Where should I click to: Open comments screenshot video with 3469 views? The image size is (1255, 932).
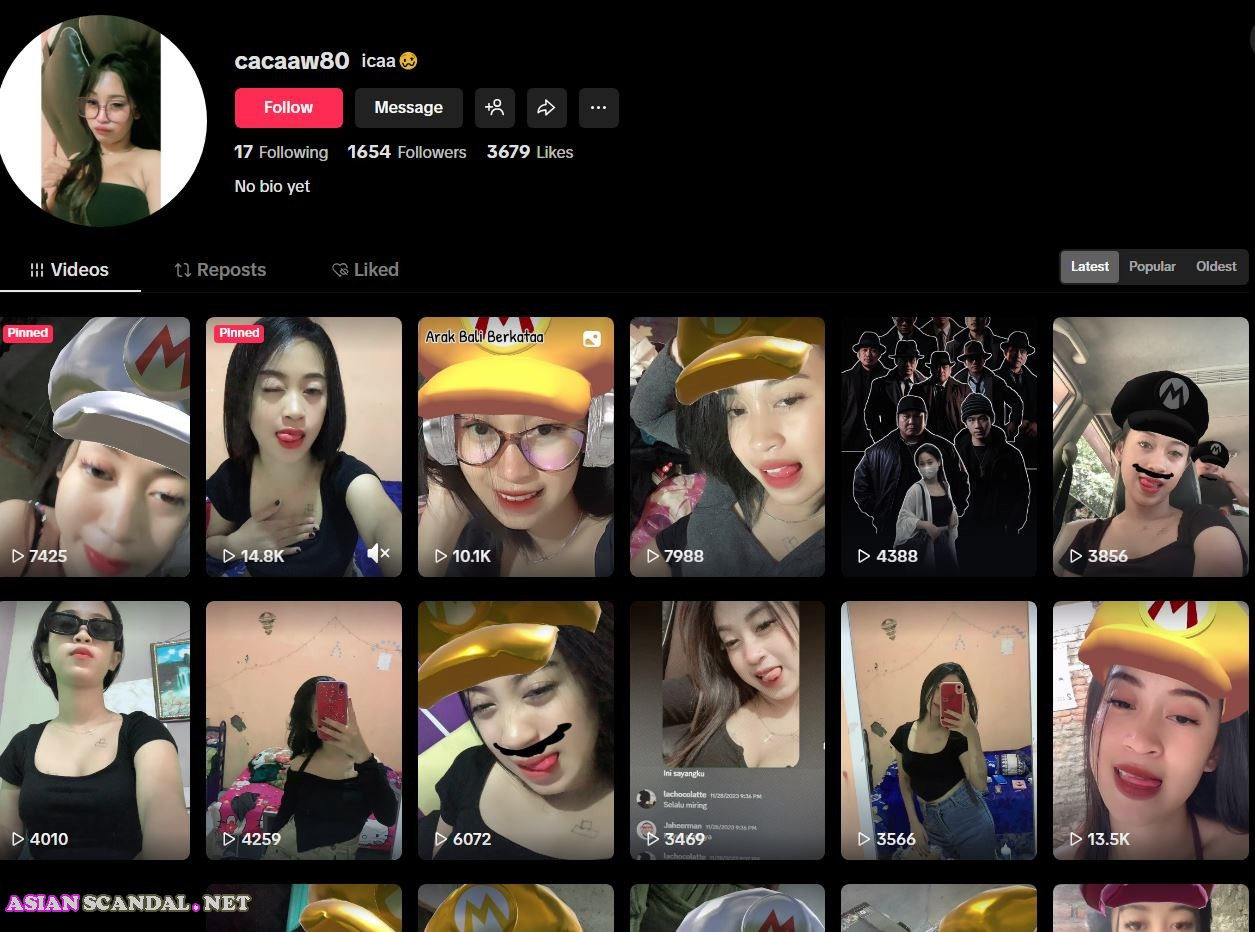(x=727, y=730)
